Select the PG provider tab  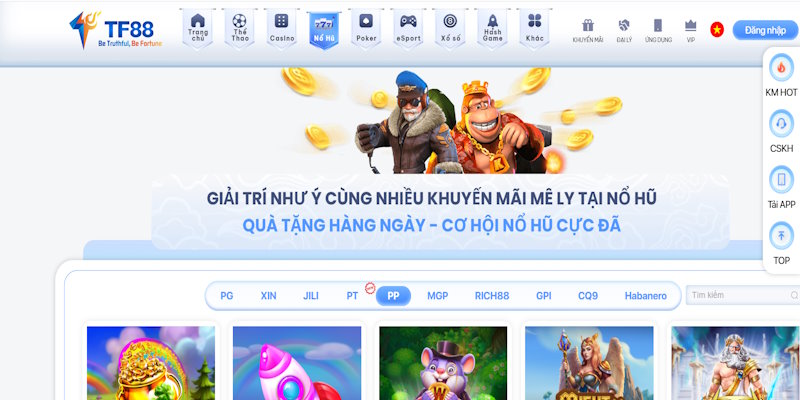pyautogui.click(x=227, y=296)
